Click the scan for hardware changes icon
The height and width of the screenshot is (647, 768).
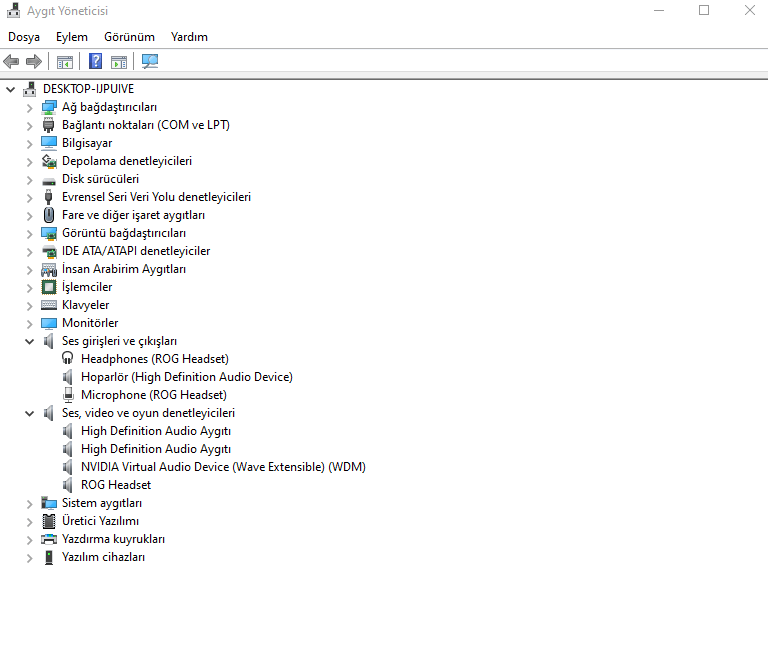pos(150,61)
